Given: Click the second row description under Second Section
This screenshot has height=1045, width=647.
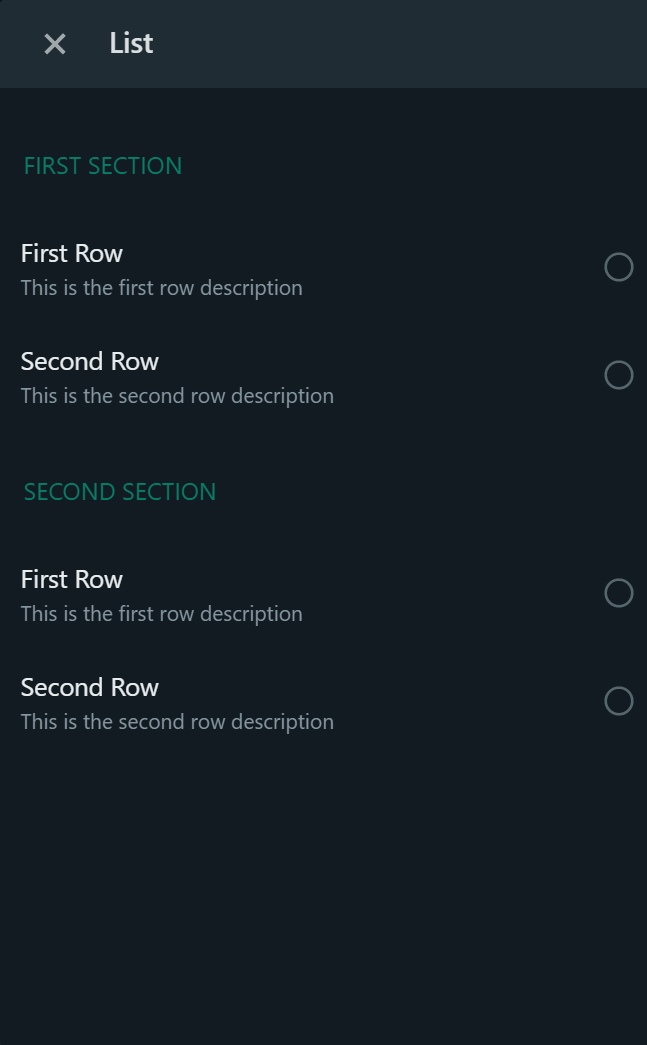Looking at the screenshot, I should coord(177,722).
